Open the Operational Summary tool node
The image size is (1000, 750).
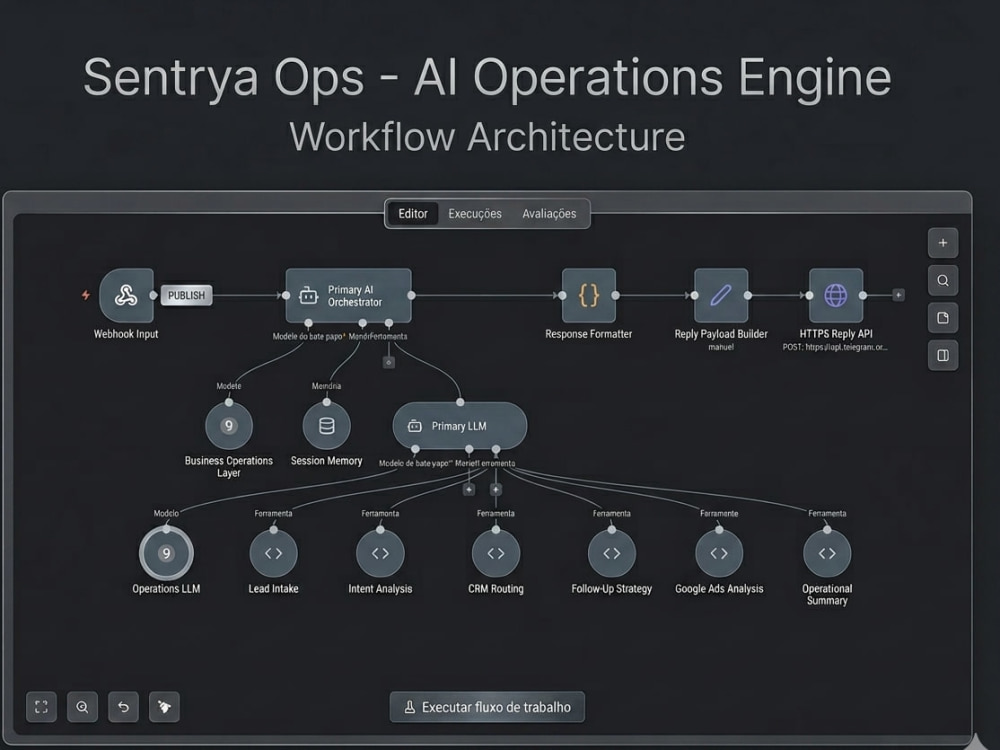[x=827, y=553]
